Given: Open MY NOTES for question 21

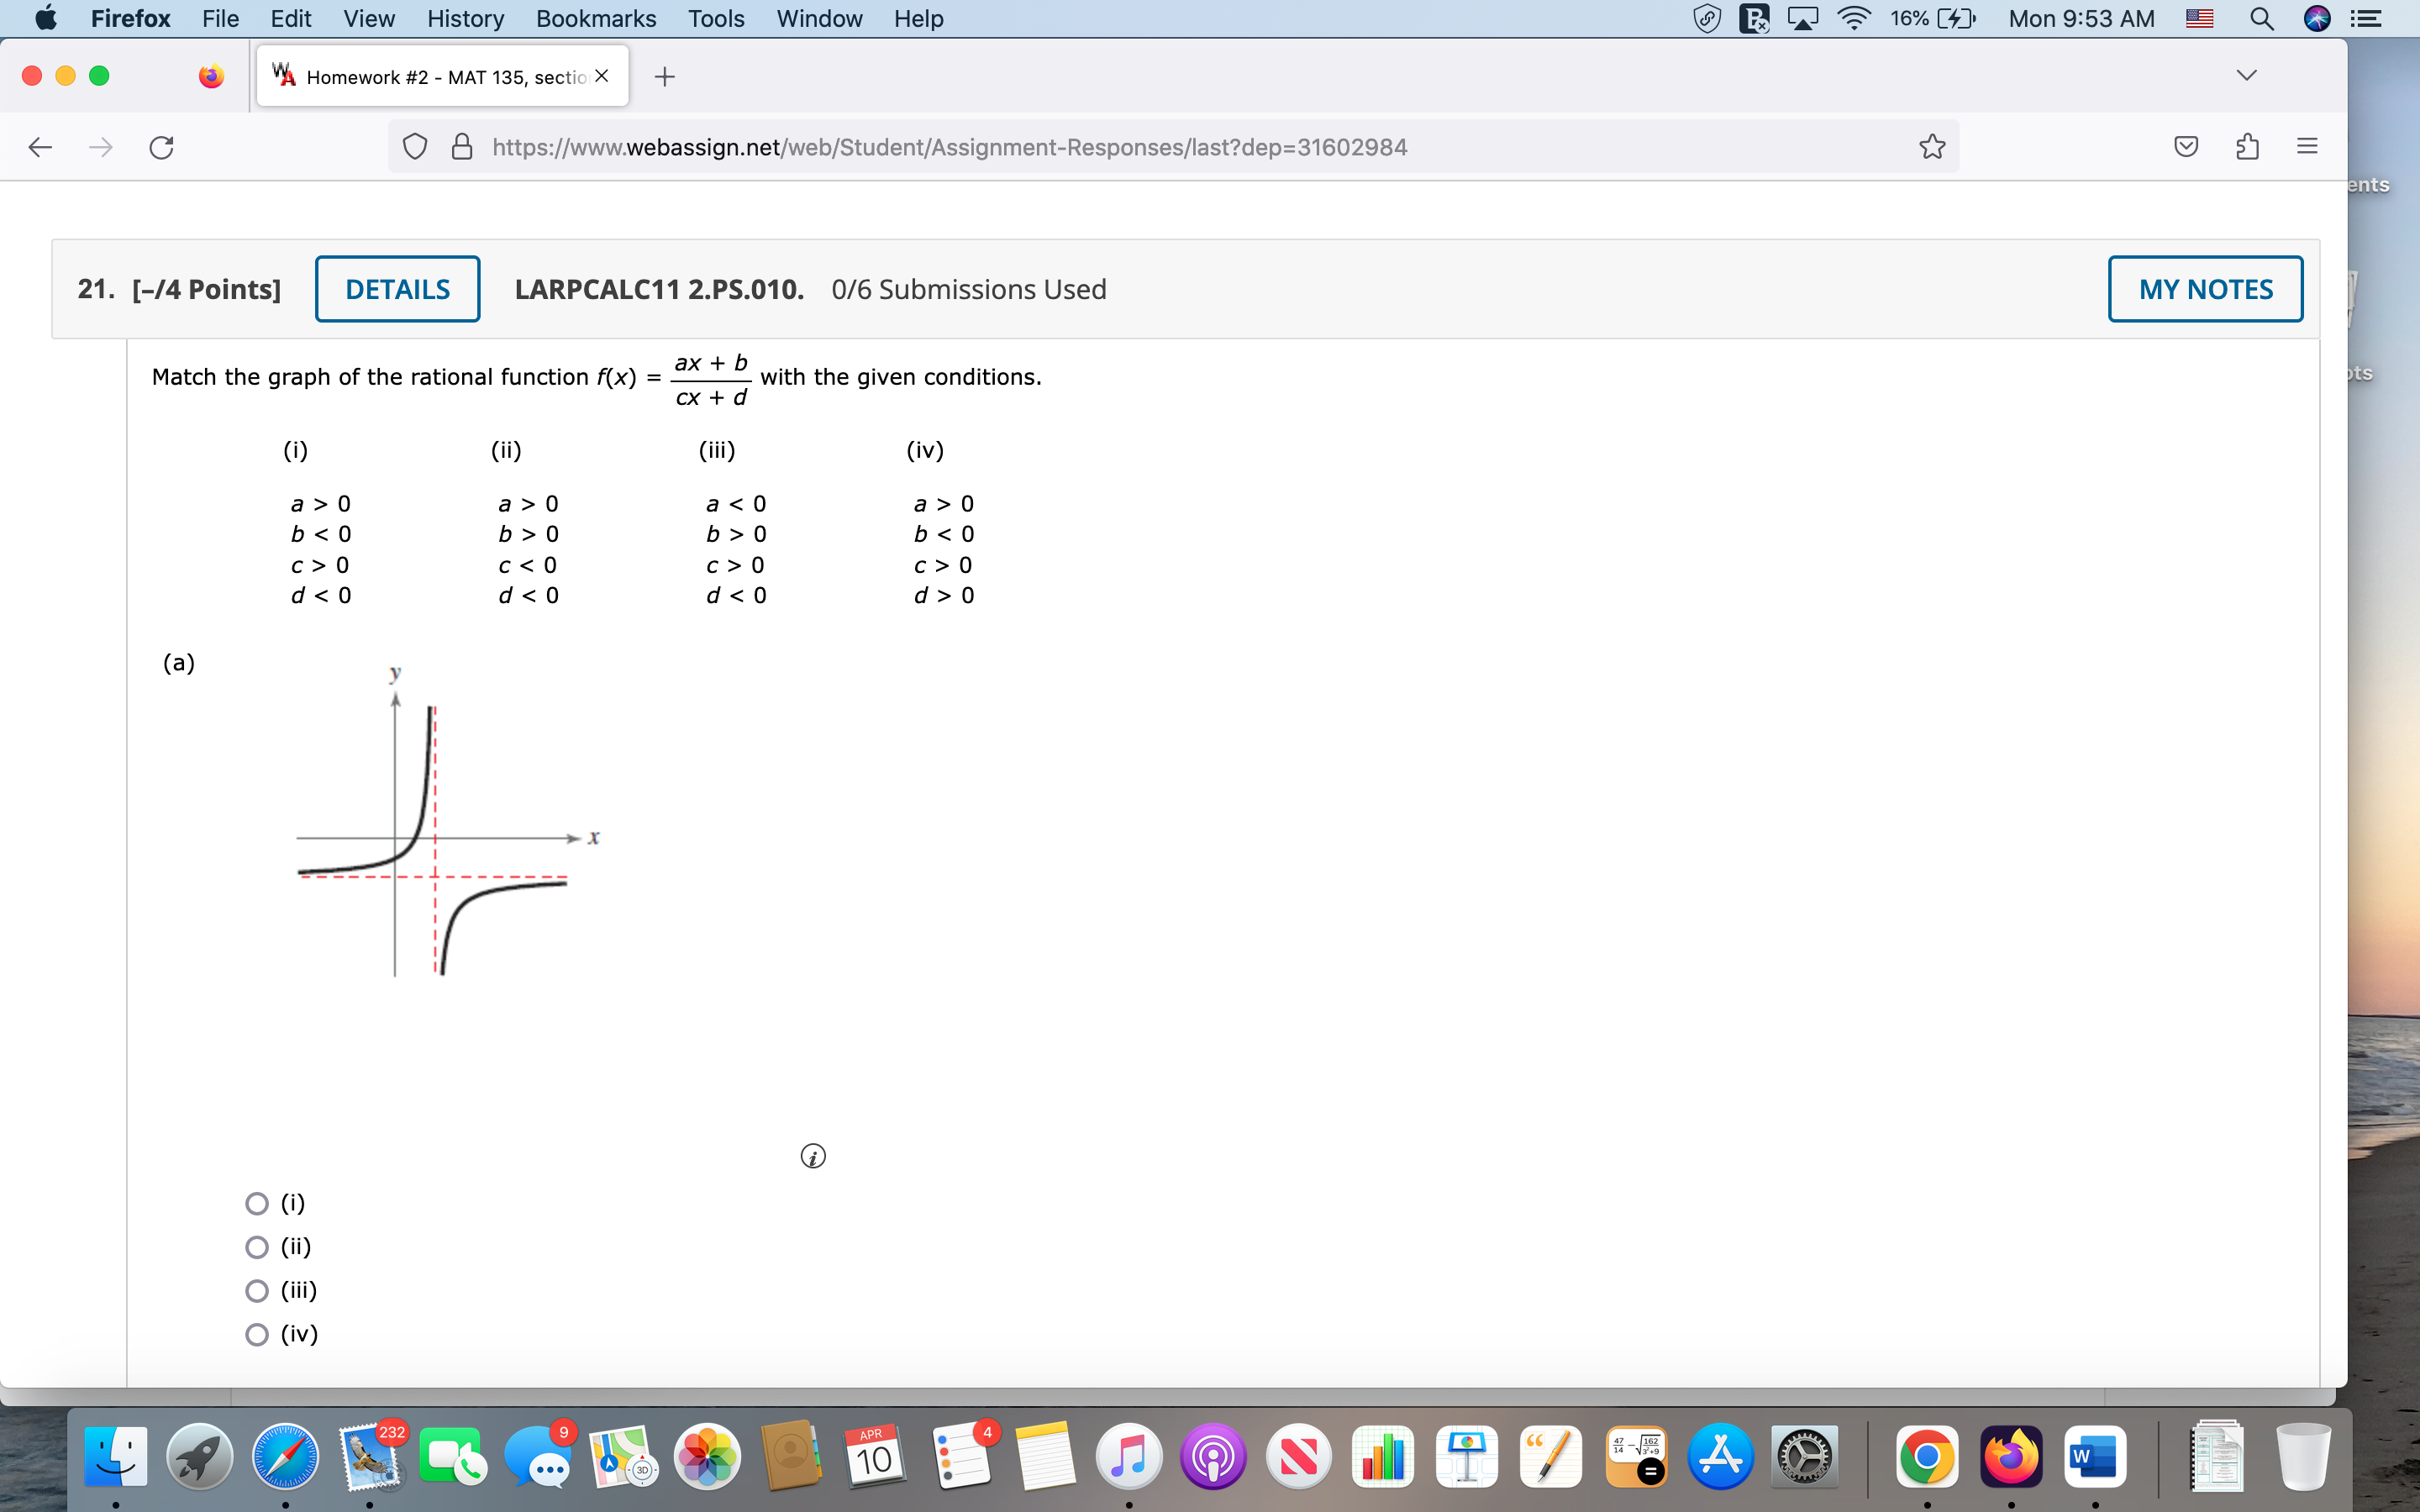Looking at the screenshot, I should click(x=2205, y=289).
